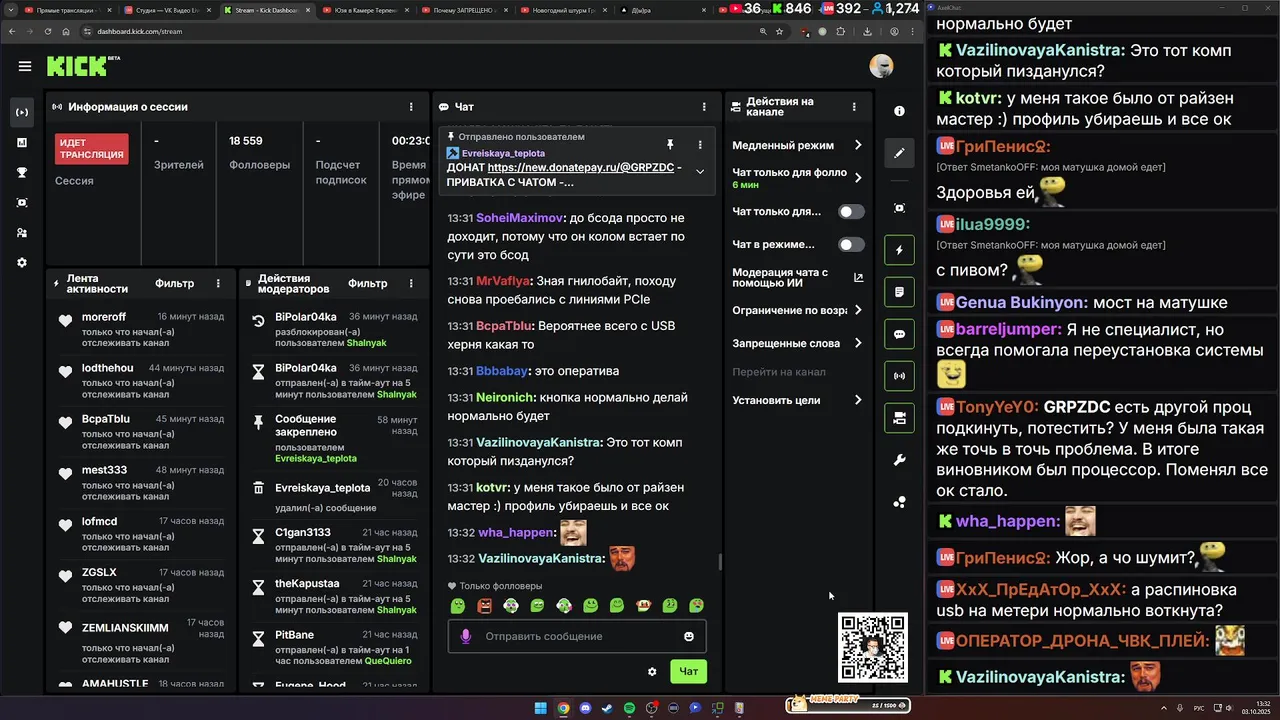Open activity feed options menu
Viewport: 1280px width, 720px height.
[218, 284]
